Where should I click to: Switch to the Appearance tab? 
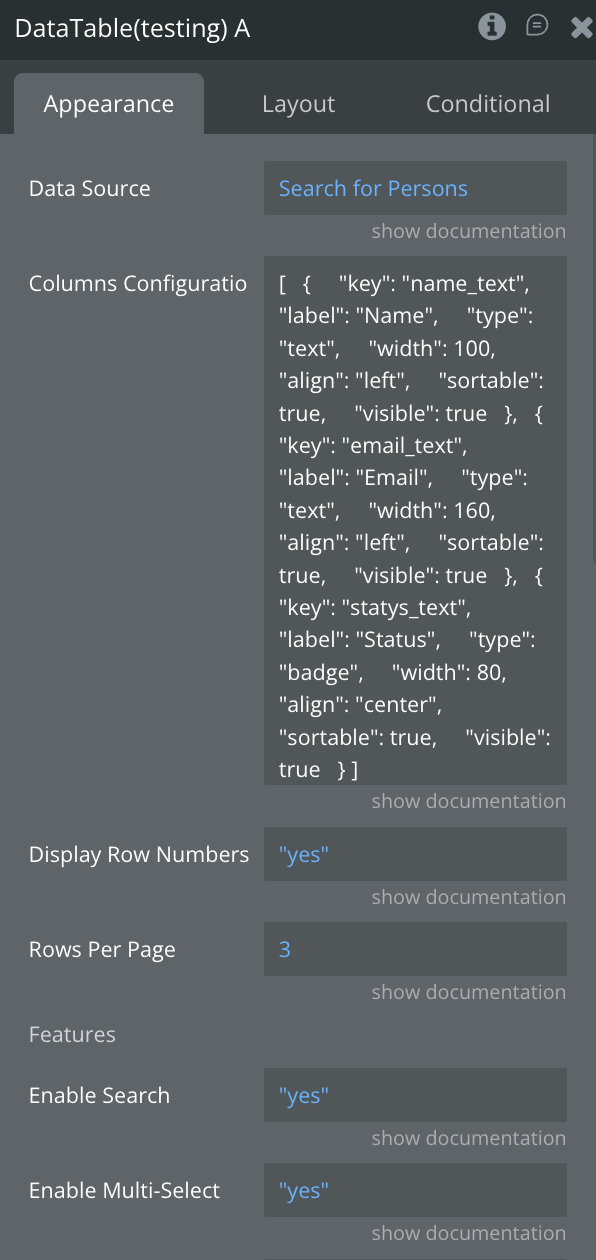pos(109,104)
